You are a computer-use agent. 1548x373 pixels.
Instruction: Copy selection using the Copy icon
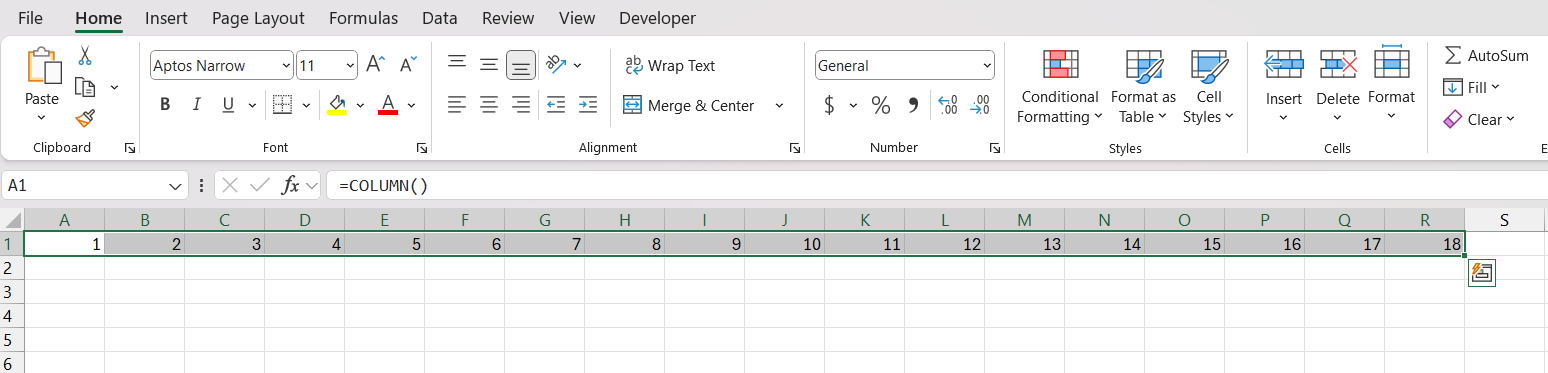[x=86, y=87]
